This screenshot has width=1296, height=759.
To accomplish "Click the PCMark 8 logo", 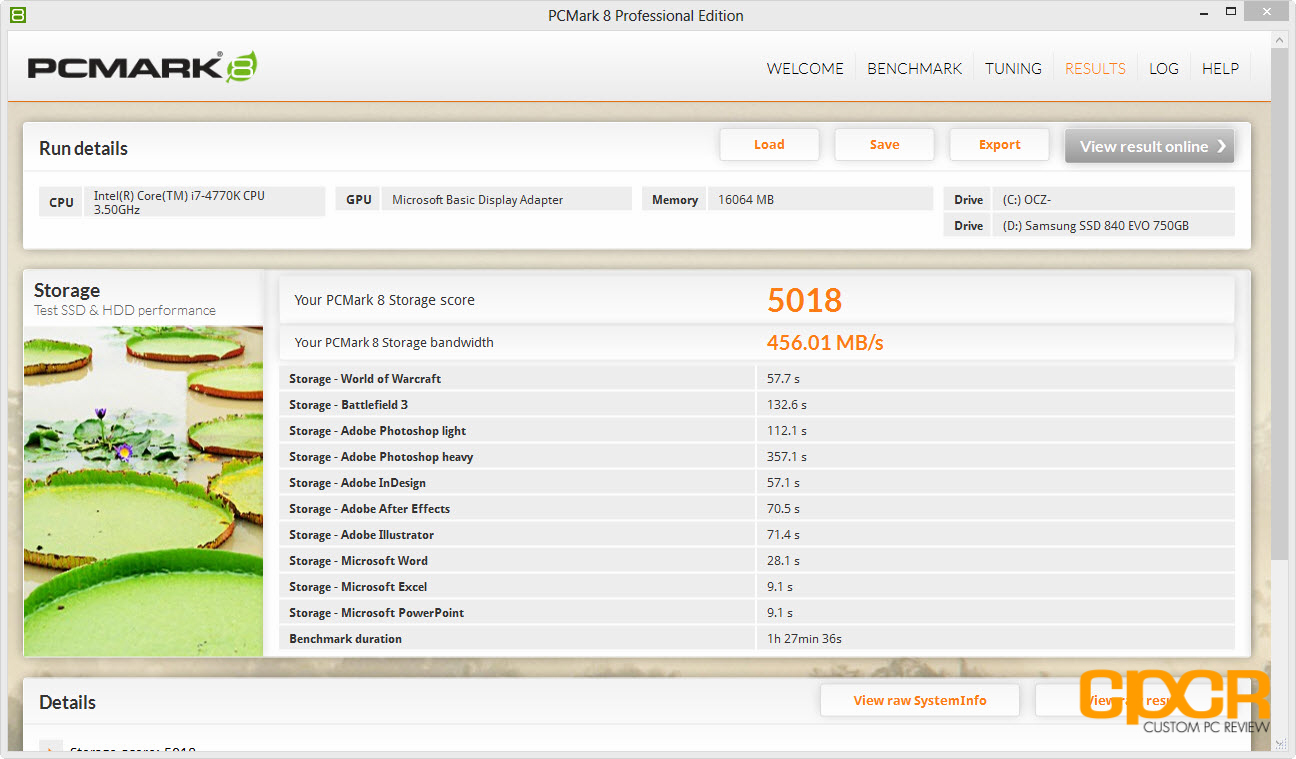I will point(142,67).
